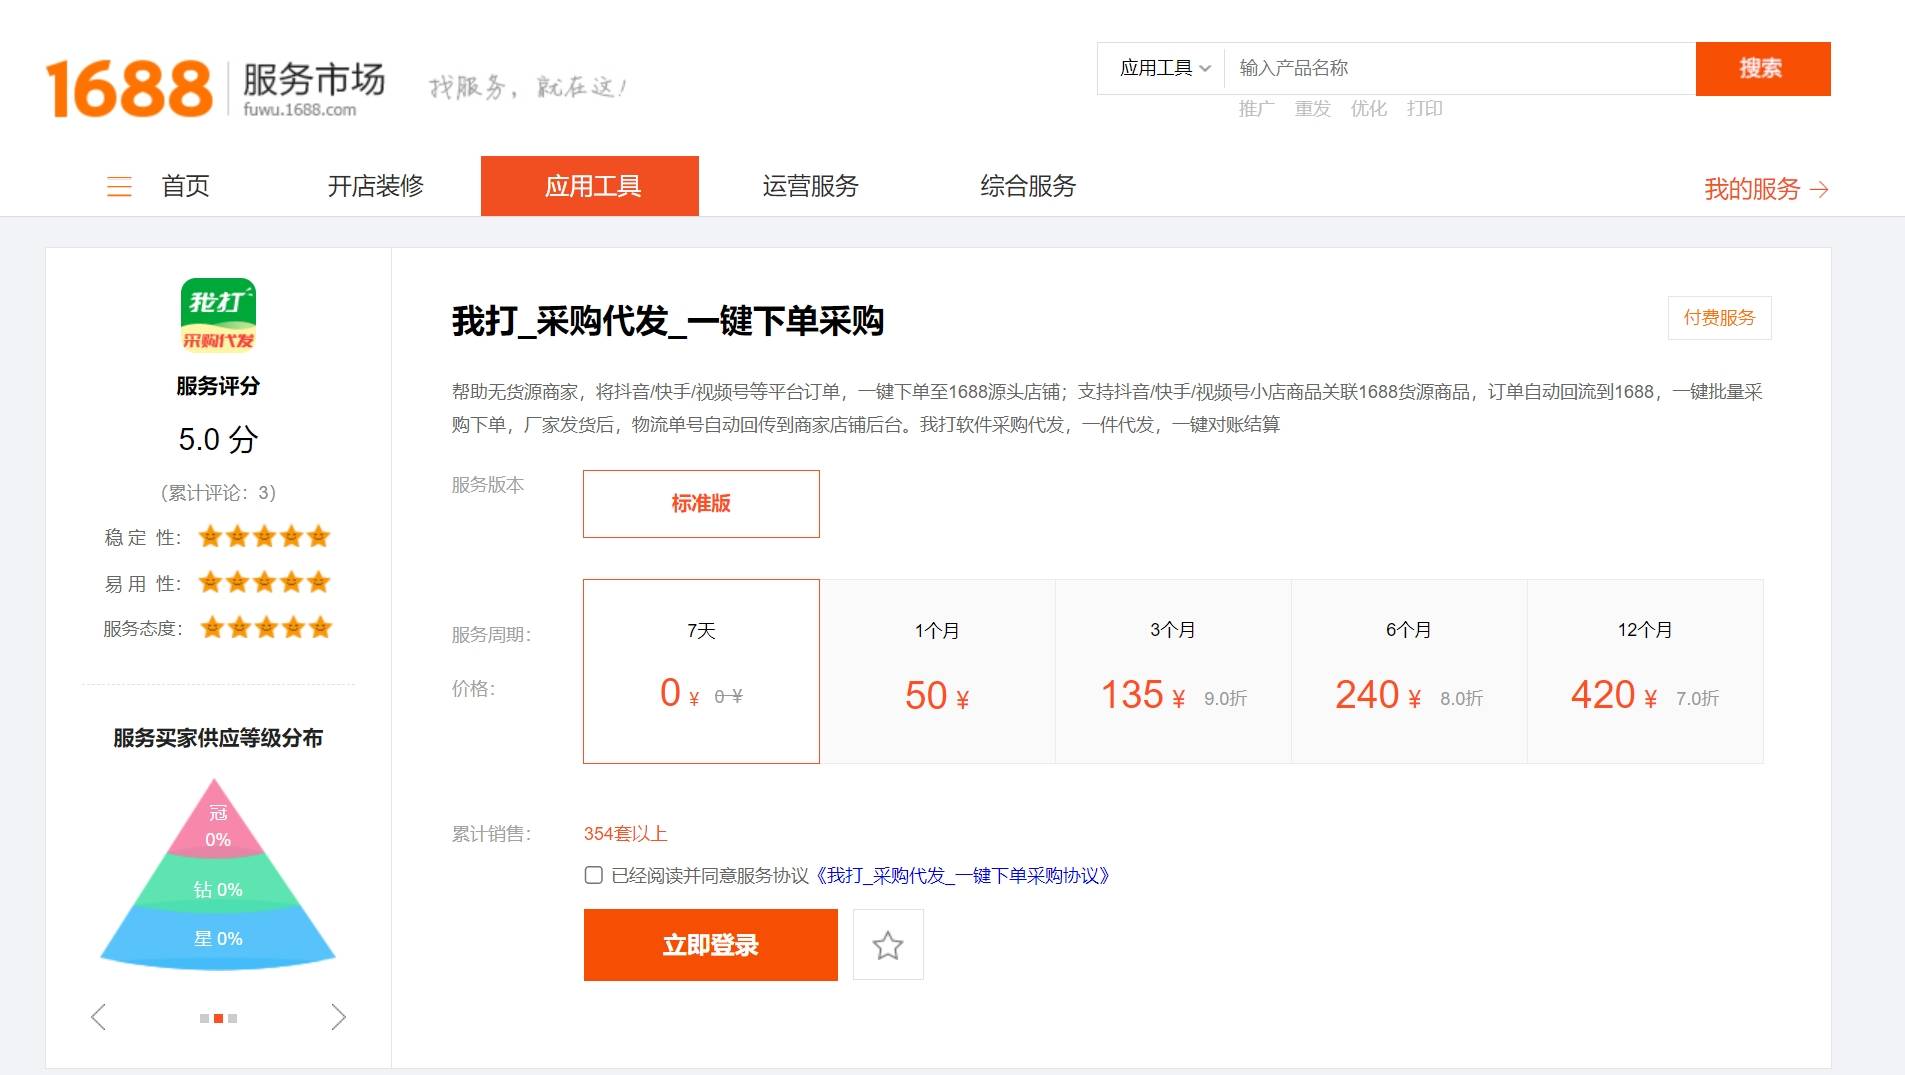This screenshot has height=1075, width=1905.
Task: Click the 9.0折 discount label
Action: tap(1225, 699)
